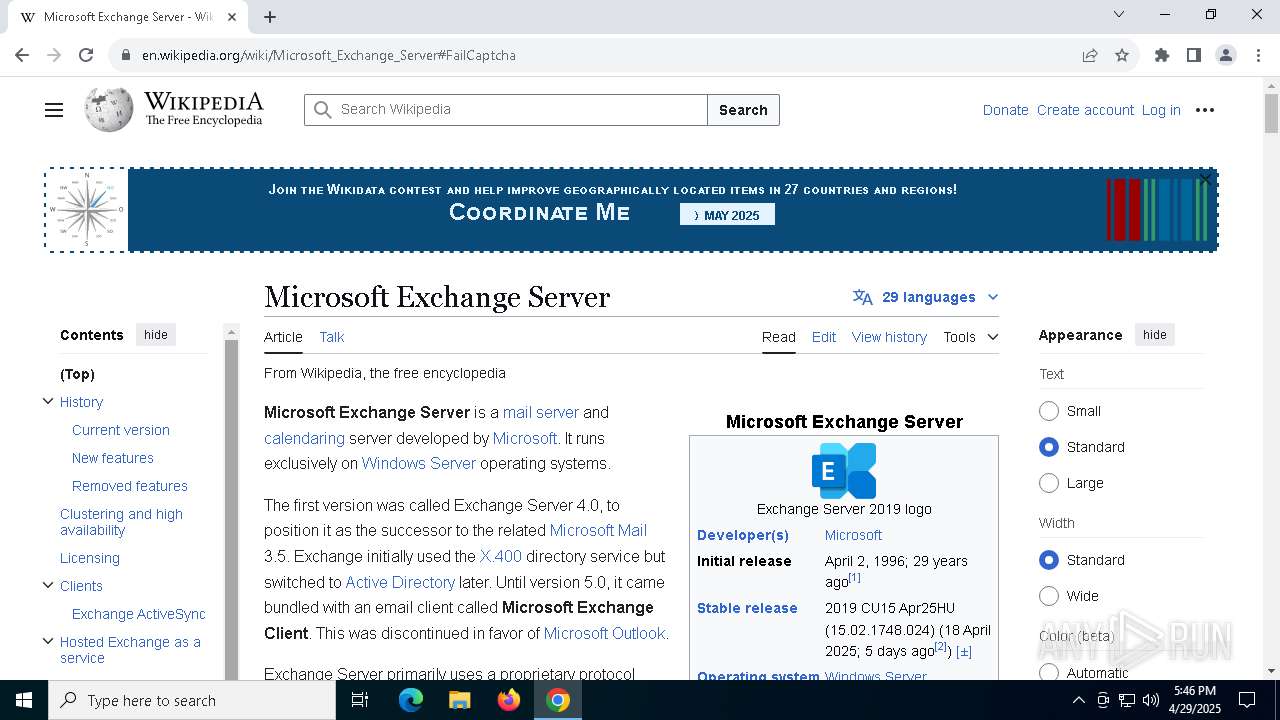Screen dimensions: 1280x720
Task: Select the Read tab
Action: pos(779,337)
